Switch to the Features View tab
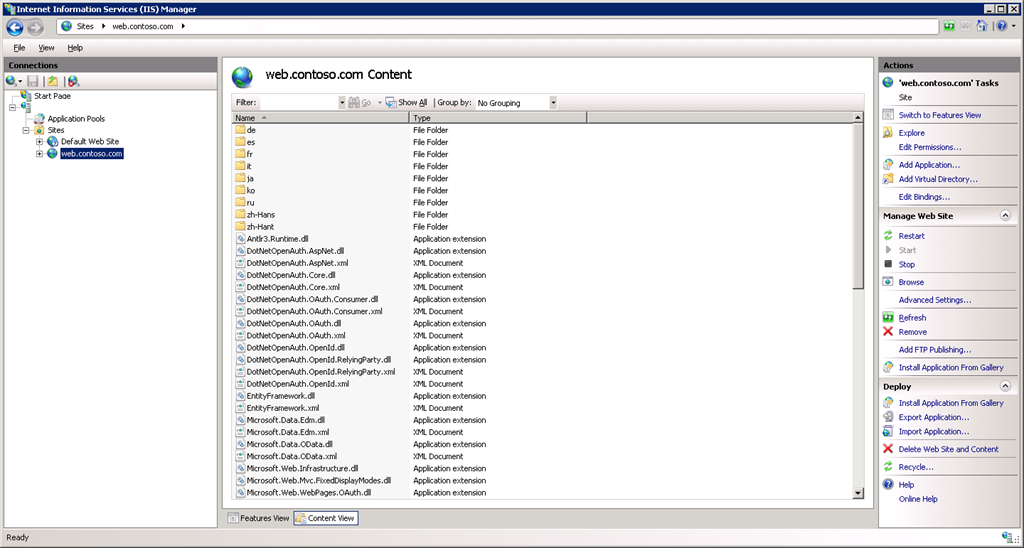This screenshot has width=1024, height=548. pos(258,518)
